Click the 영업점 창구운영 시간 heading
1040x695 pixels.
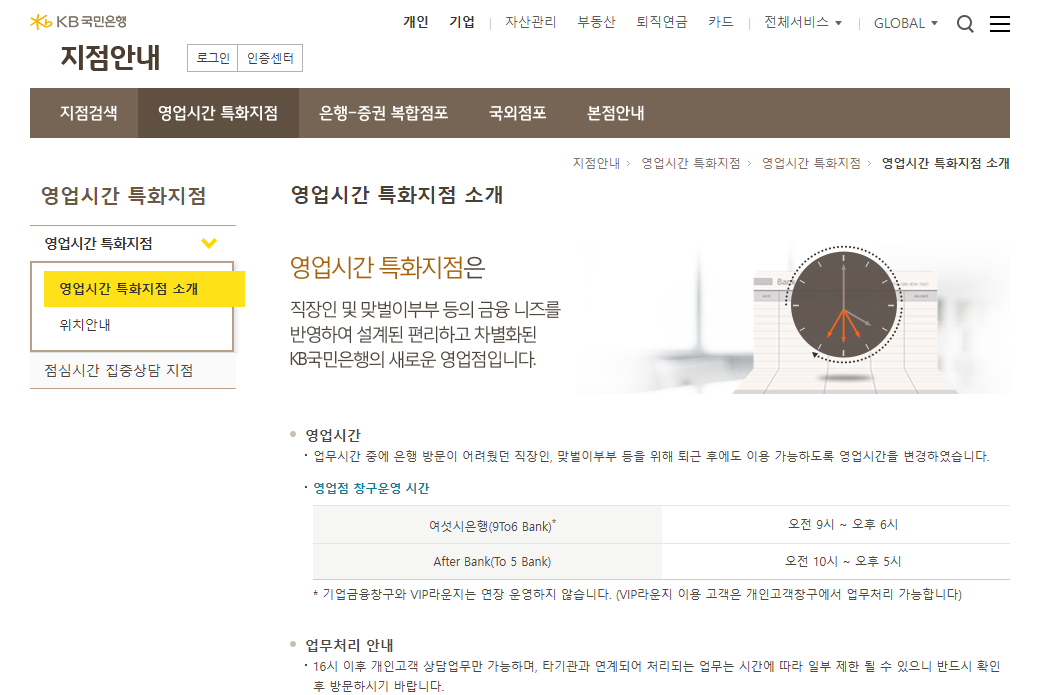[x=371, y=488]
